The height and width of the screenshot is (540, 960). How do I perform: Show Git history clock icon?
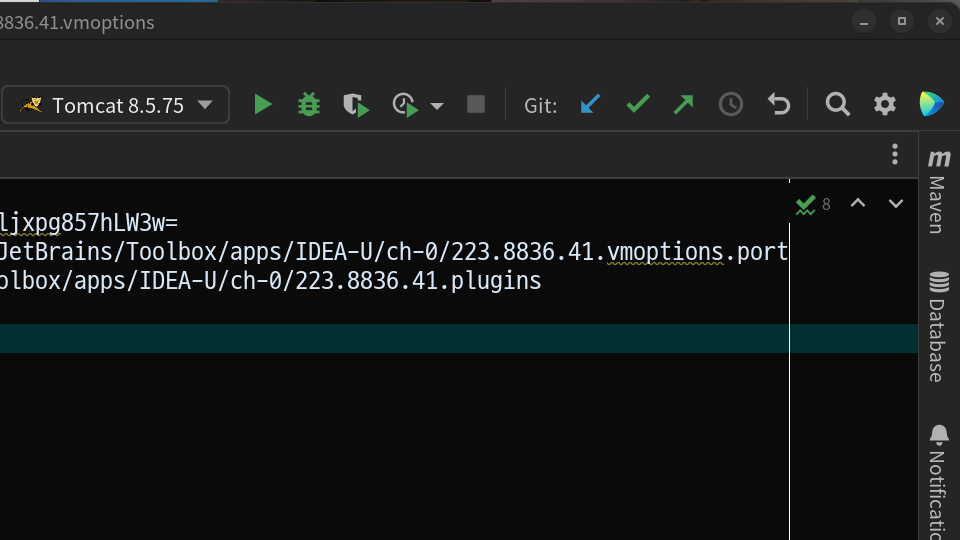(x=730, y=105)
